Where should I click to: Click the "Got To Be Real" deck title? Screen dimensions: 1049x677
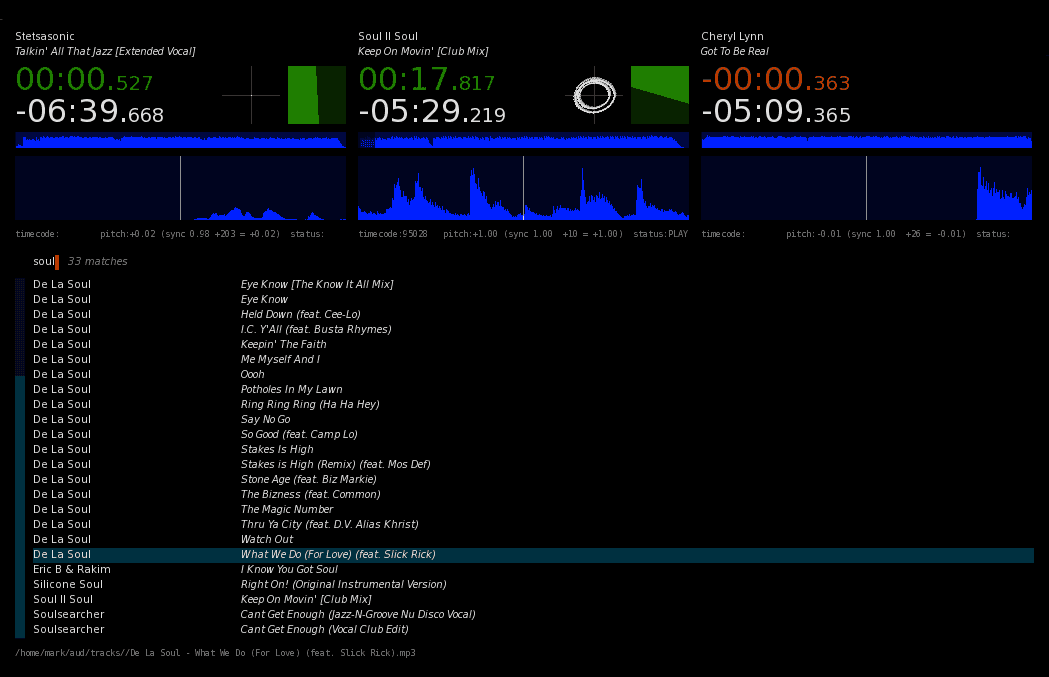(x=735, y=52)
